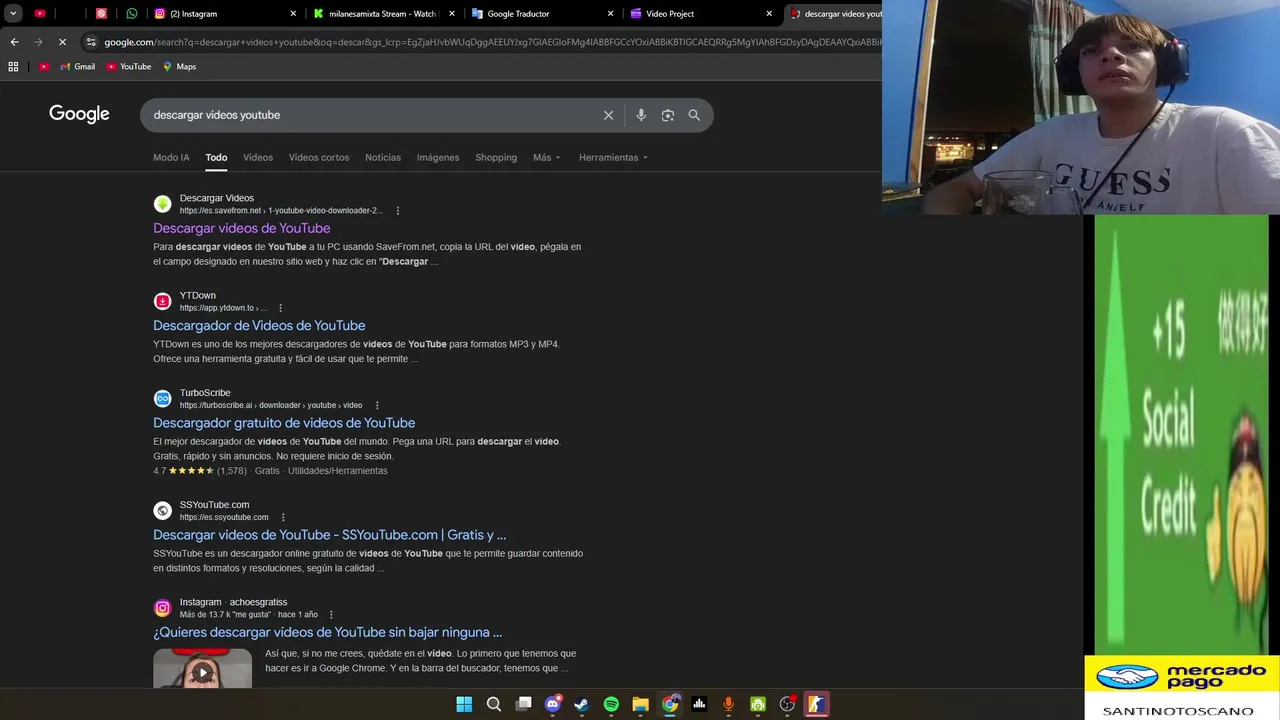Close the Instagram tab

(x=293, y=14)
